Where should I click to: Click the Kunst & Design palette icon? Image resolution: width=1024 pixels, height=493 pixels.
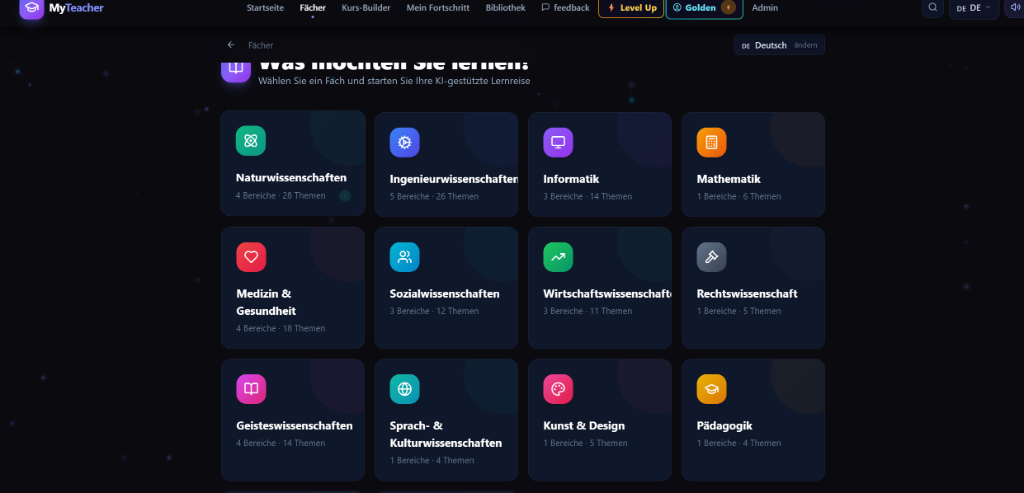tap(558, 389)
